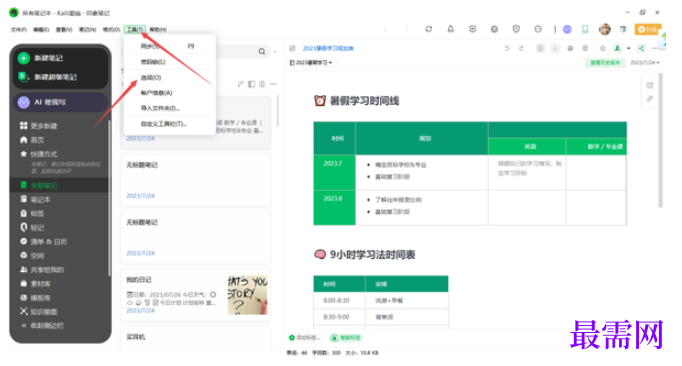Navigate forward with right arrow

tap(407, 29)
